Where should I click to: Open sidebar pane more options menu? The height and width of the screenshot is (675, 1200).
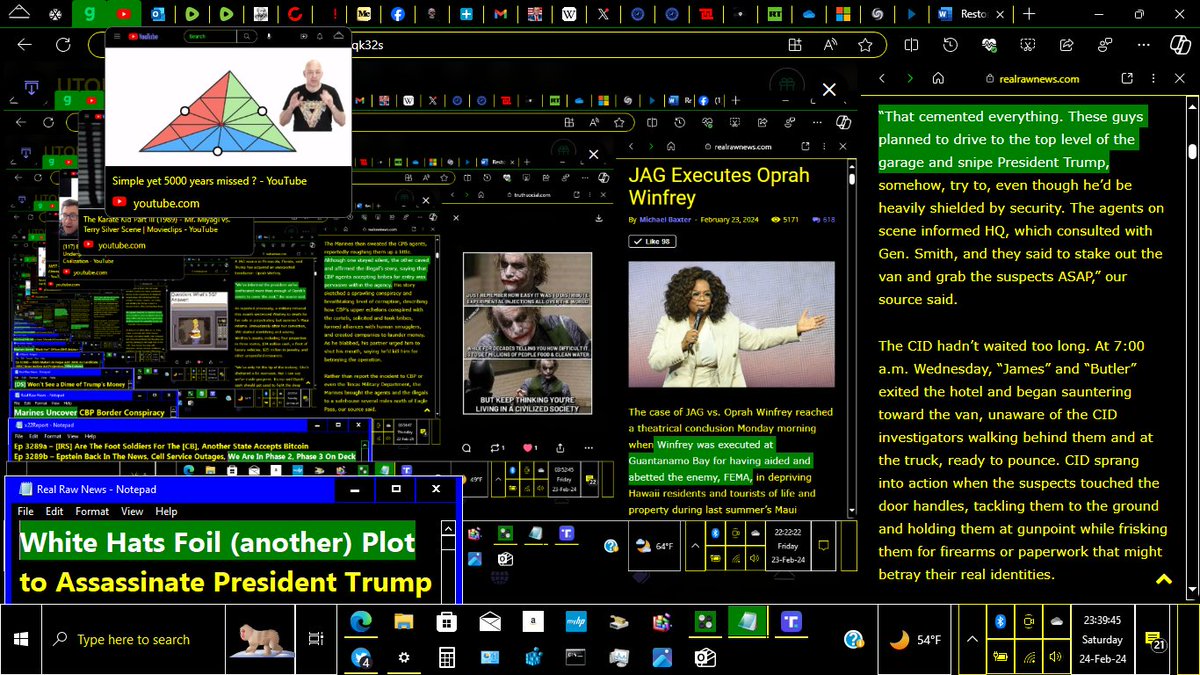coord(1155,78)
